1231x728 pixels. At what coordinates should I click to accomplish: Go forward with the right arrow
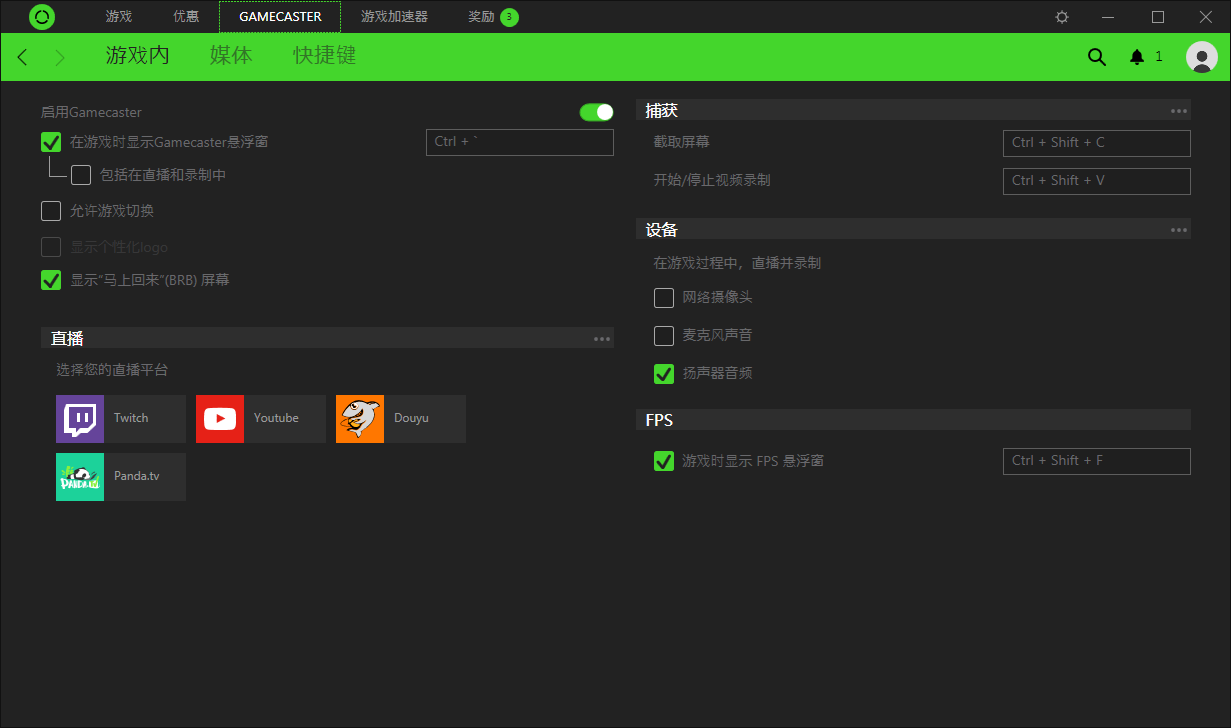[59, 58]
